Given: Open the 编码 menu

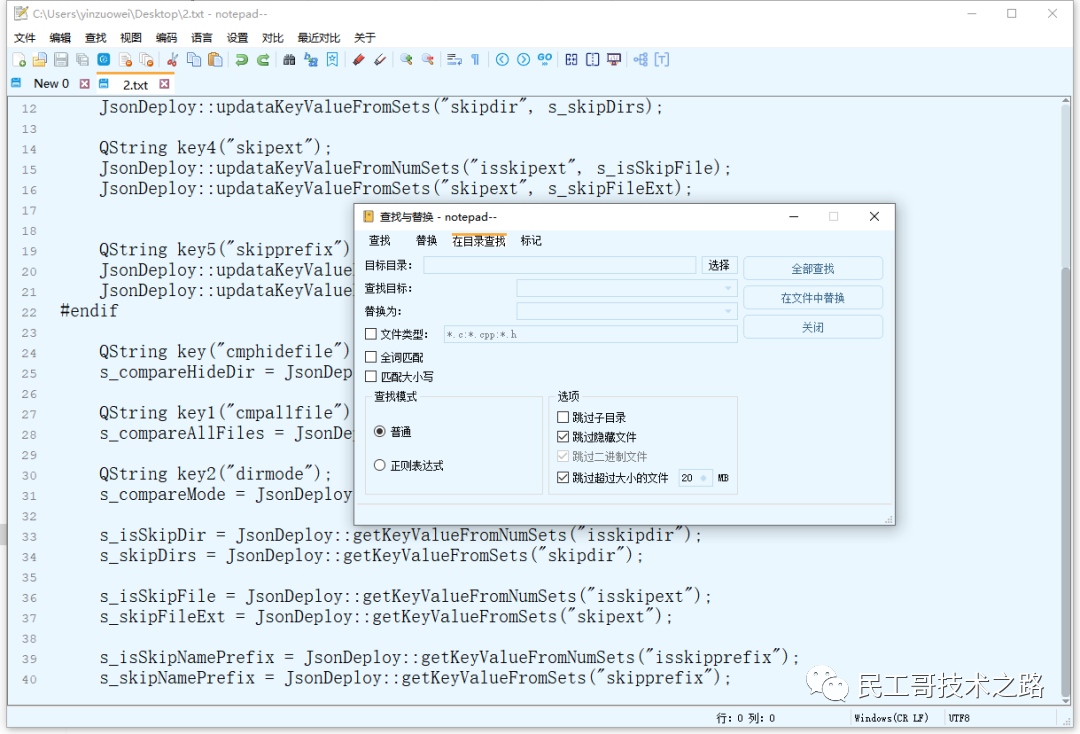Looking at the screenshot, I should point(166,38).
